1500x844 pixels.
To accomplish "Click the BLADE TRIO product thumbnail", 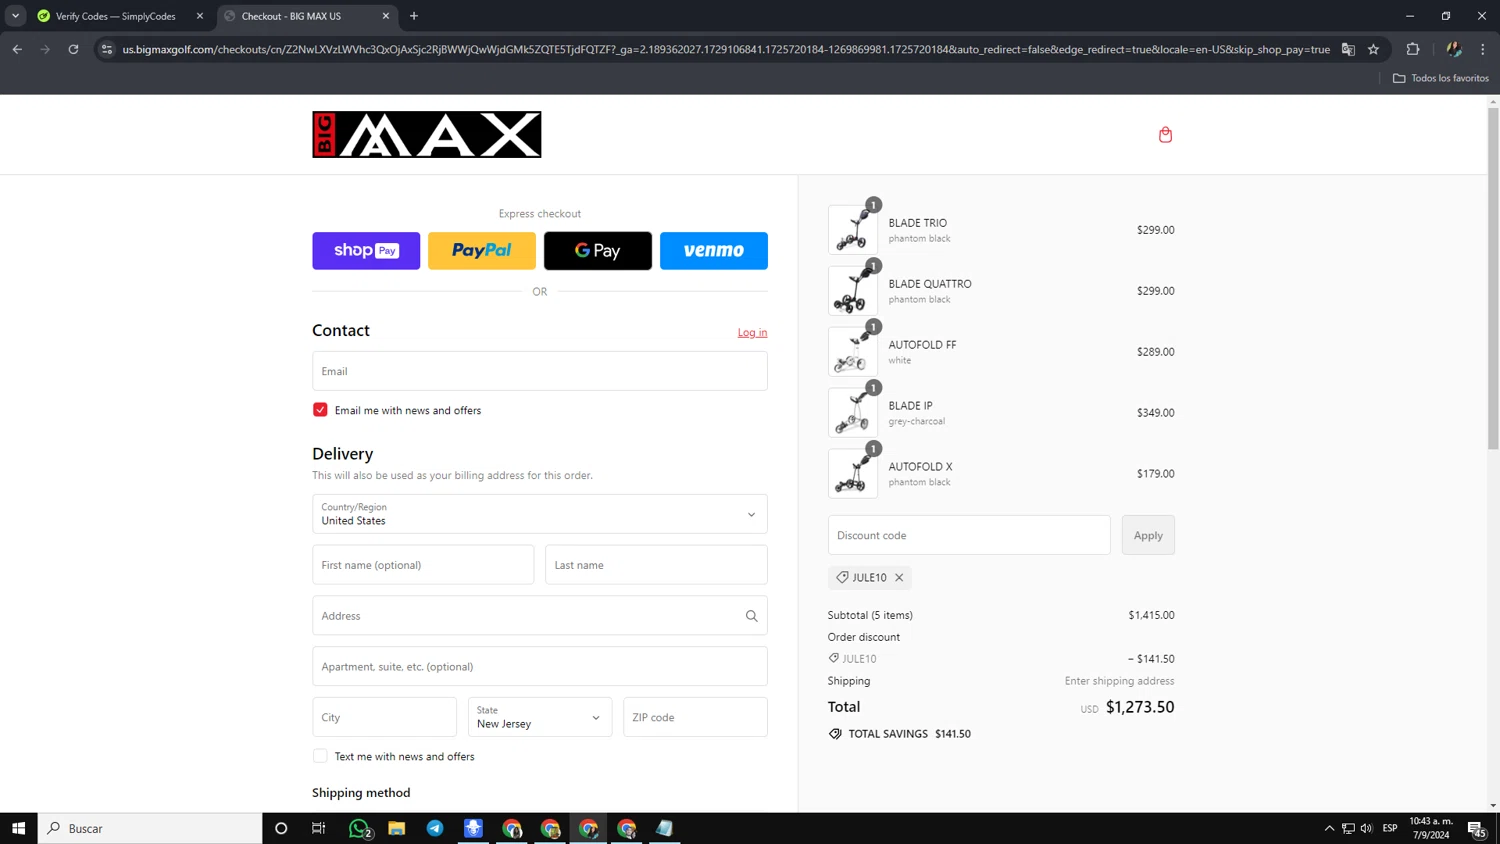I will (853, 230).
